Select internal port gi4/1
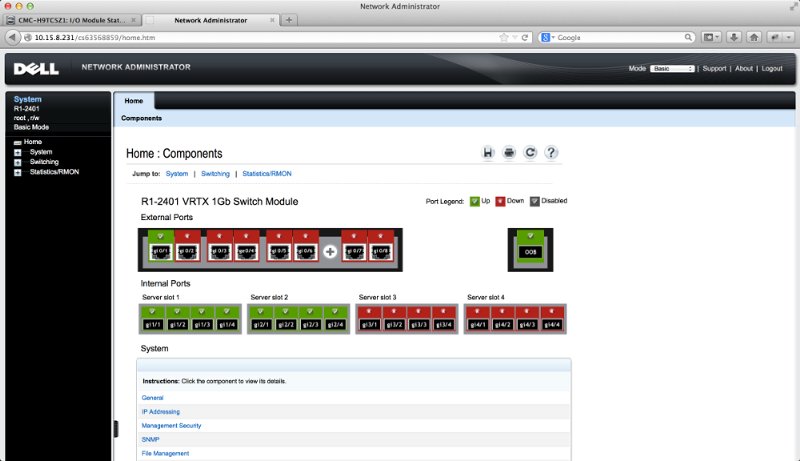 [478, 319]
